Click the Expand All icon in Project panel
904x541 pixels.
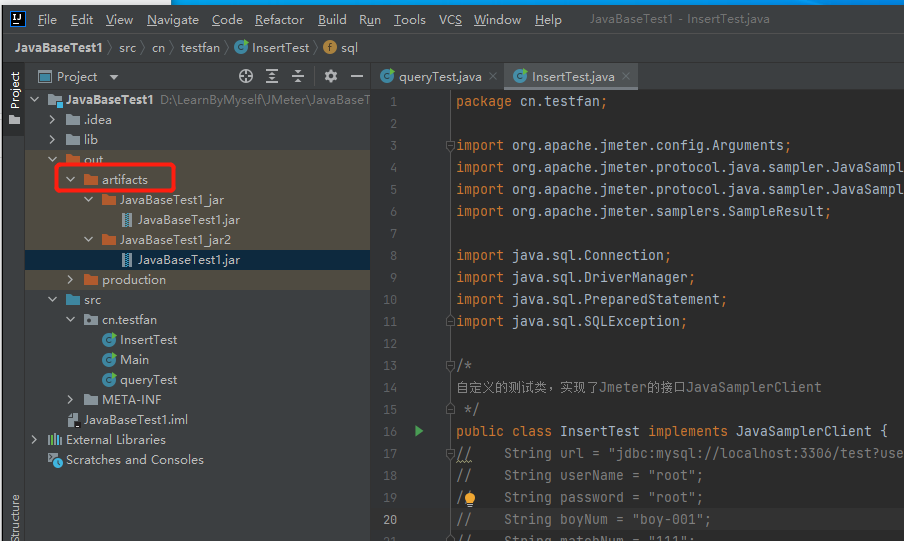[272, 76]
